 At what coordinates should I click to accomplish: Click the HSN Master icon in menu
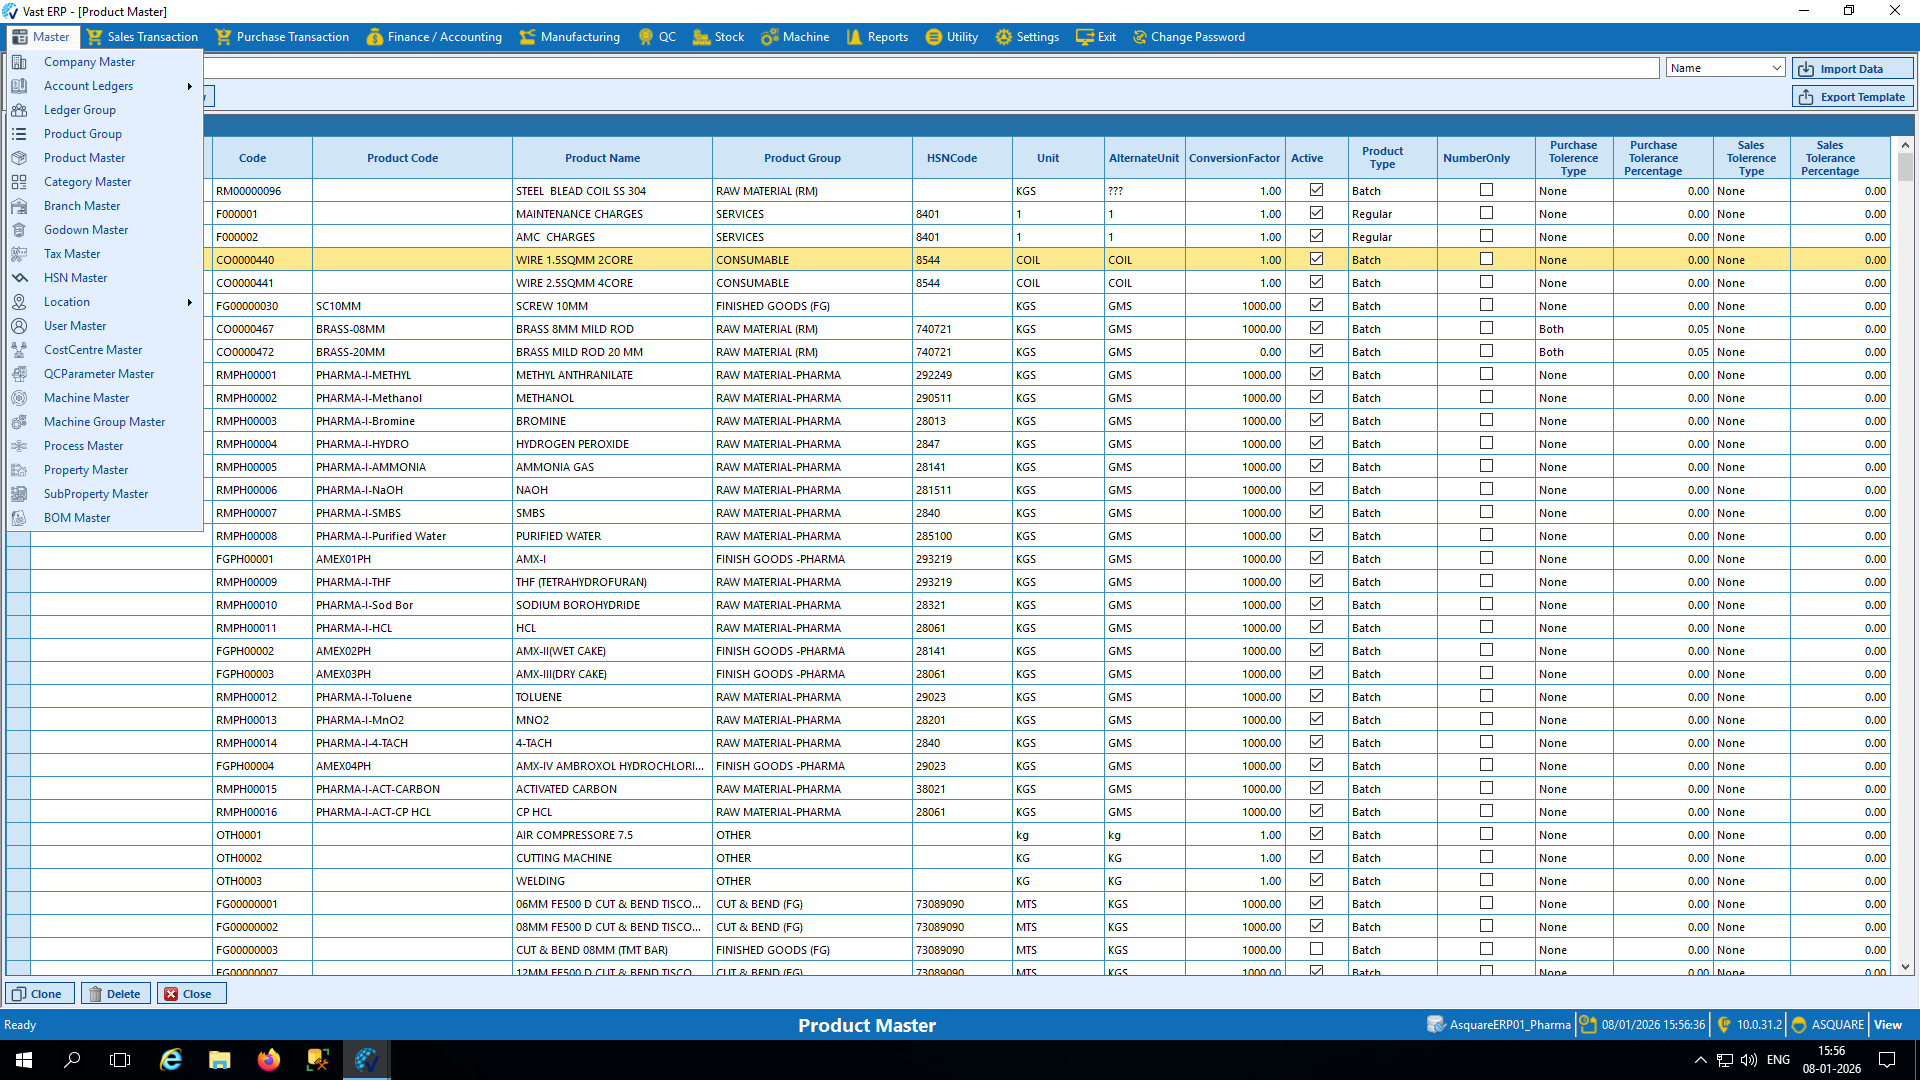pyautogui.click(x=19, y=278)
